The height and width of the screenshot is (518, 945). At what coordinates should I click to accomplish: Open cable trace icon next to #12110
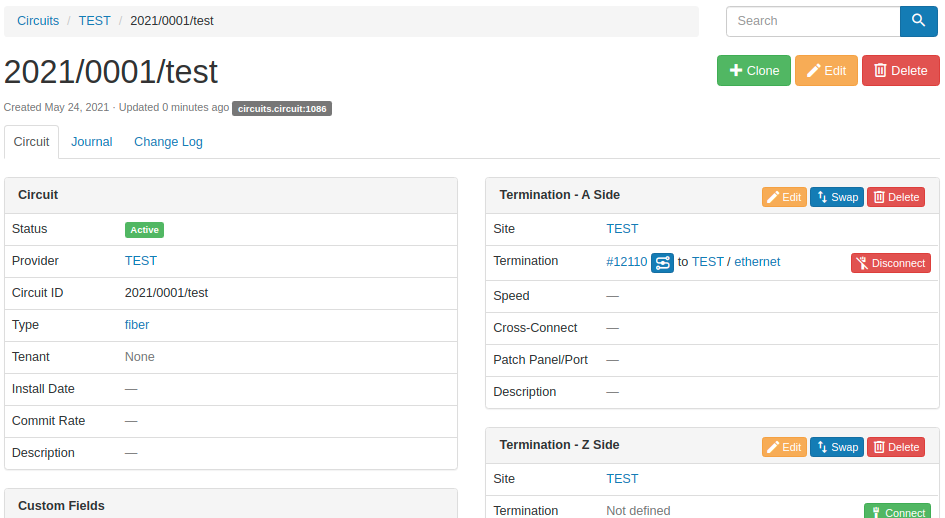coord(662,263)
